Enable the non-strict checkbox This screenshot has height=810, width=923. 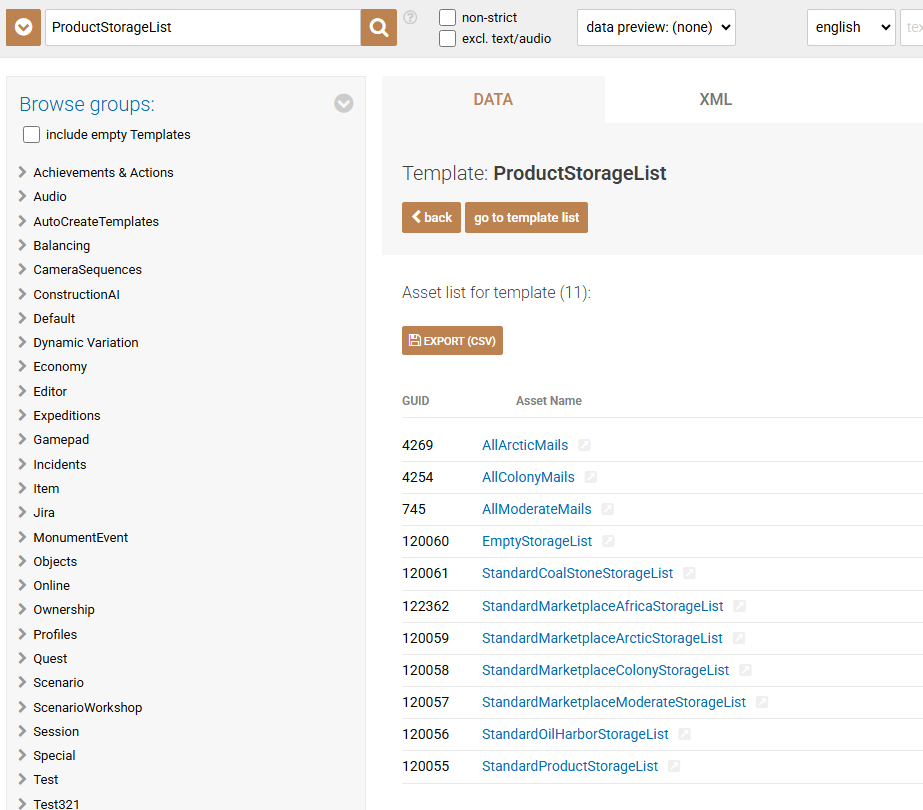click(448, 17)
